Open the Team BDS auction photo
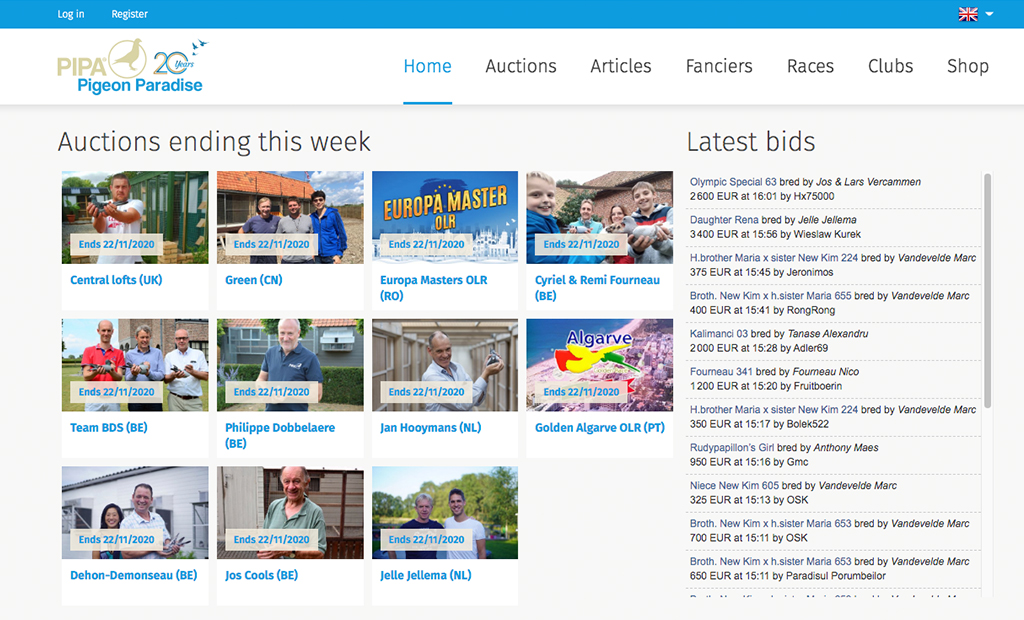1024x620 pixels. pyautogui.click(x=135, y=365)
